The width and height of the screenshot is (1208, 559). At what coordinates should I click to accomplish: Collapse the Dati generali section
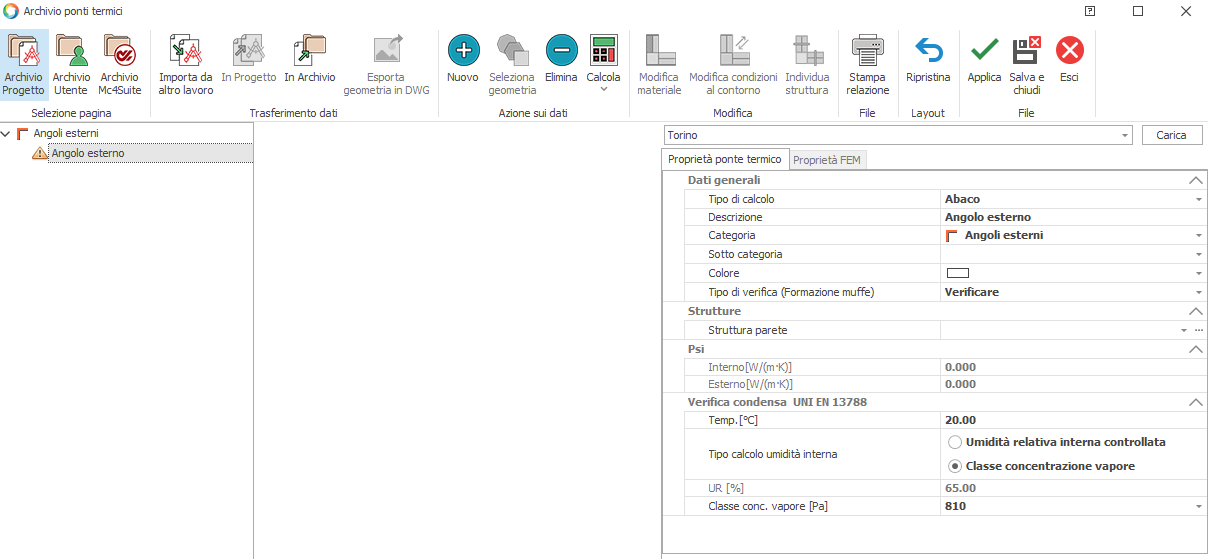1194,180
